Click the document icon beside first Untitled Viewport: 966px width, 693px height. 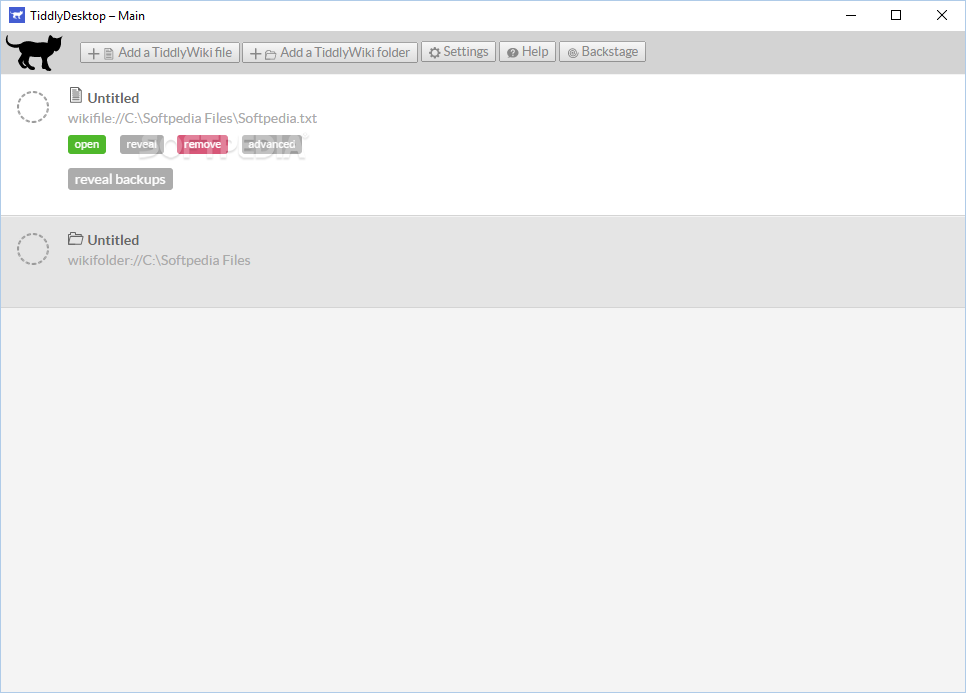pyautogui.click(x=76, y=95)
